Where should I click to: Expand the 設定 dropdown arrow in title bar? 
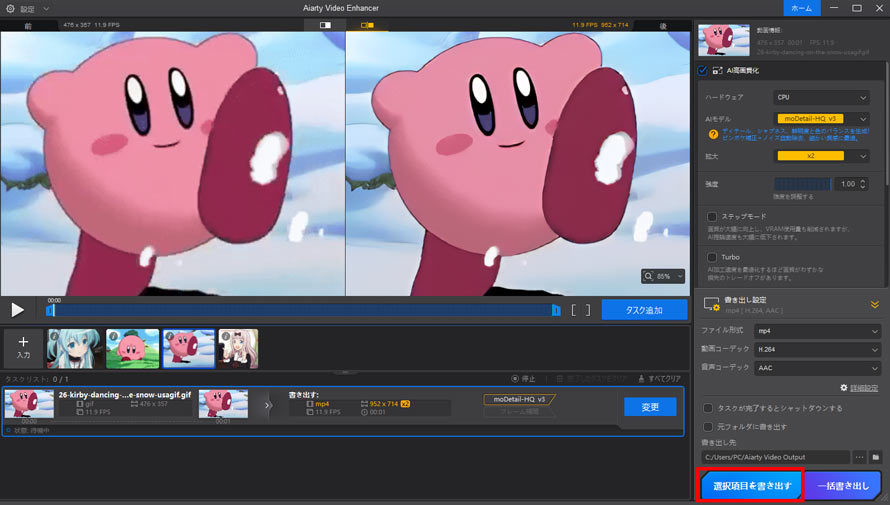point(46,9)
